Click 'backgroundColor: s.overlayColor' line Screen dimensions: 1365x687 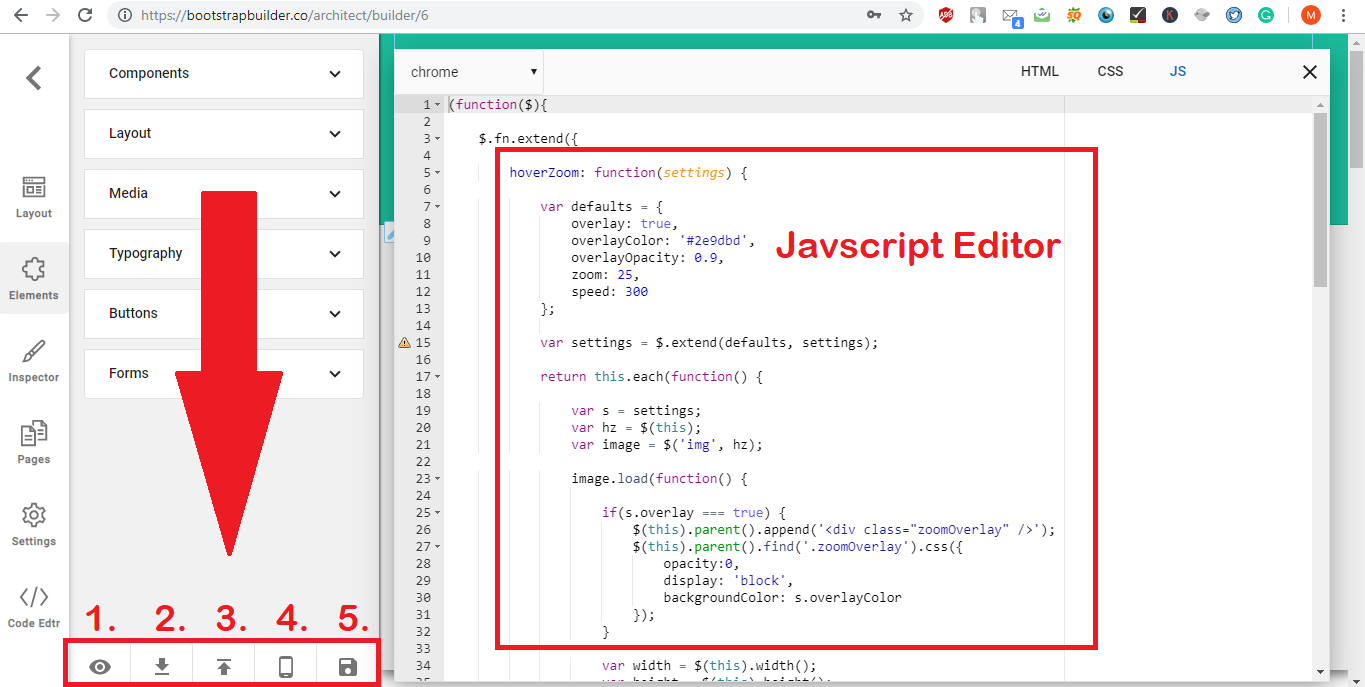[782, 597]
